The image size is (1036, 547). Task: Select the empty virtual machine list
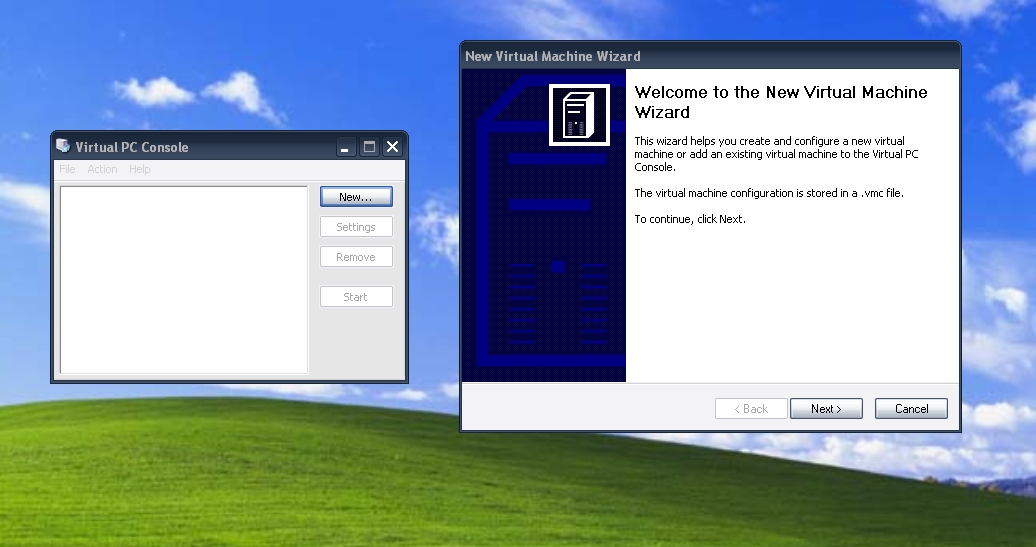point(184,280)
